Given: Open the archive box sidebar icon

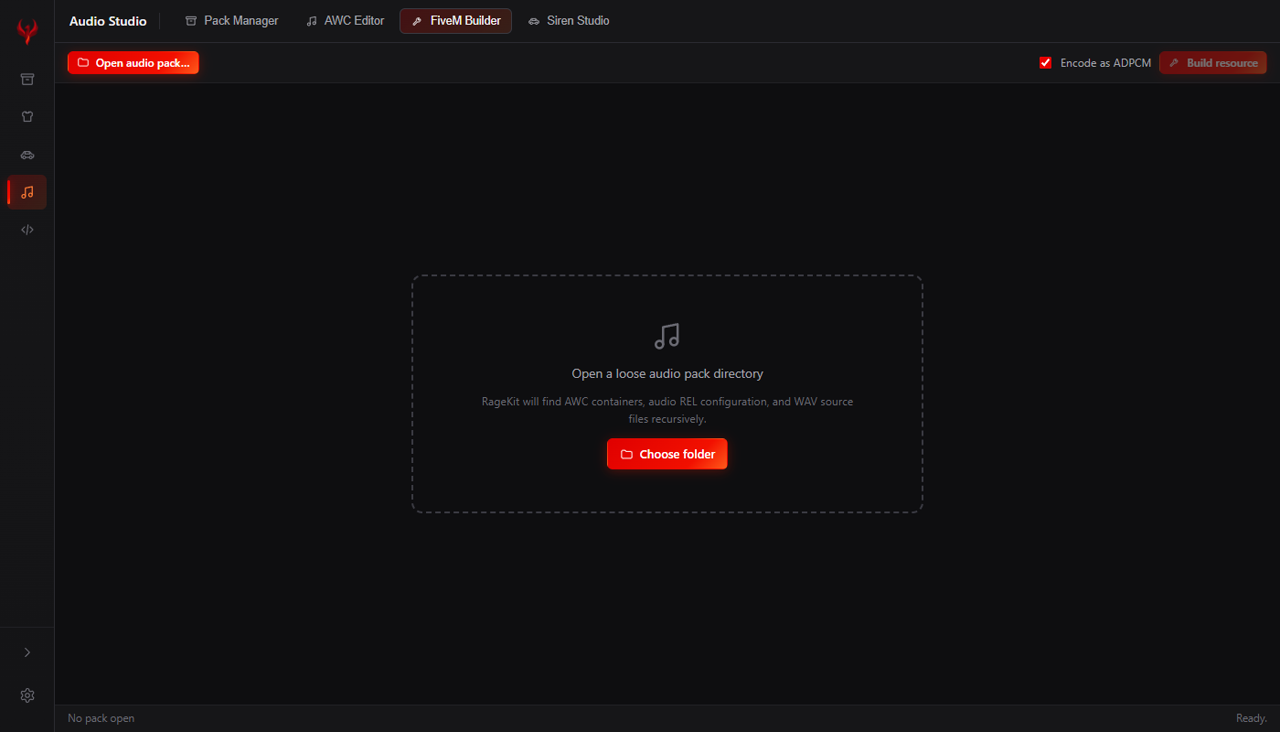Looking at the screenshot, I should pyautogui.click(x=27, y=79).
